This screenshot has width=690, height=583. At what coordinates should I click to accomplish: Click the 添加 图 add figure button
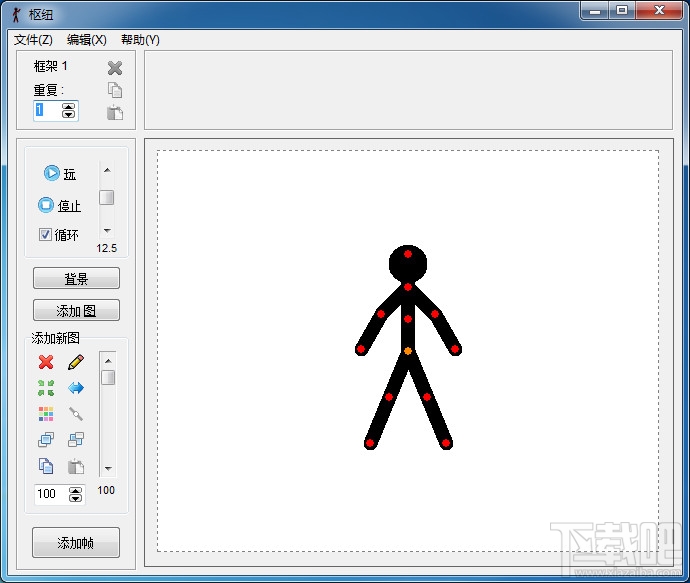tap(76, 310)
